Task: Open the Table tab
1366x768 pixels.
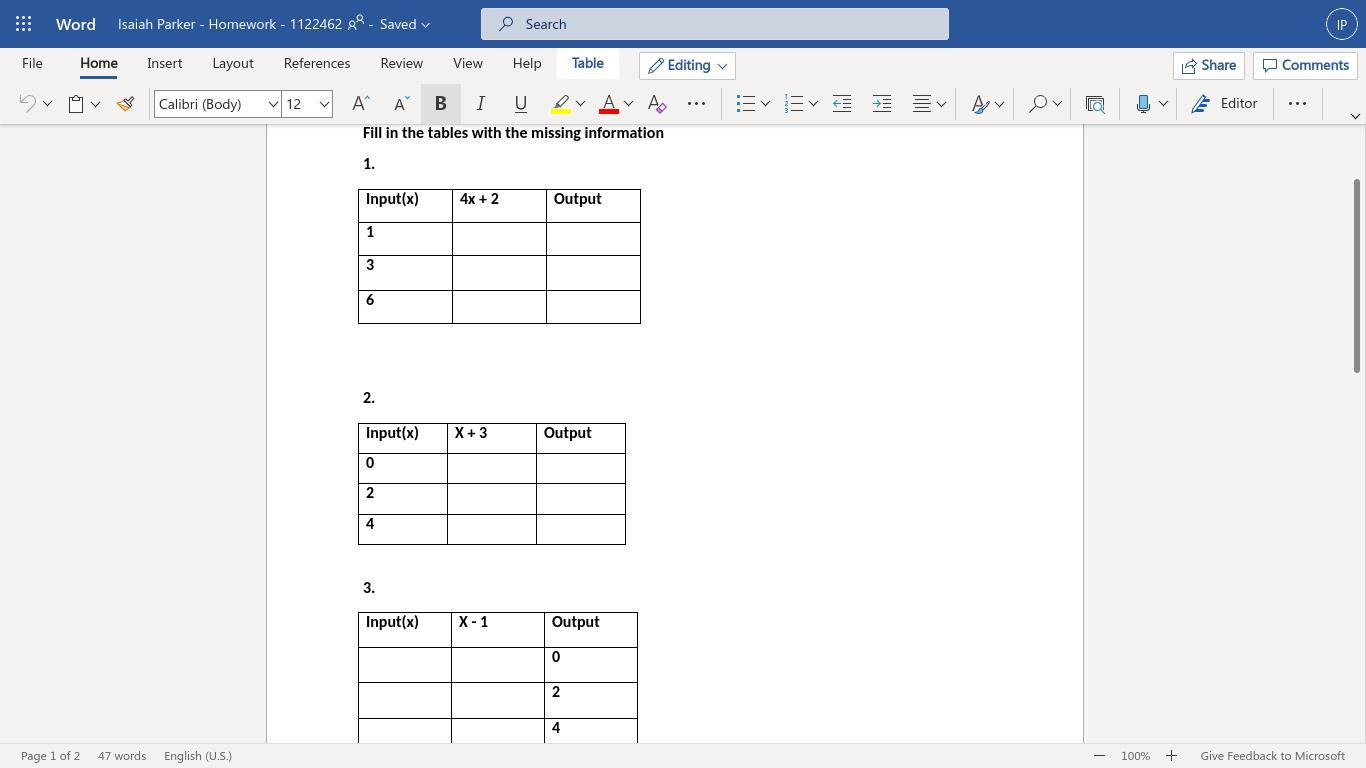Action: [587, 63]
